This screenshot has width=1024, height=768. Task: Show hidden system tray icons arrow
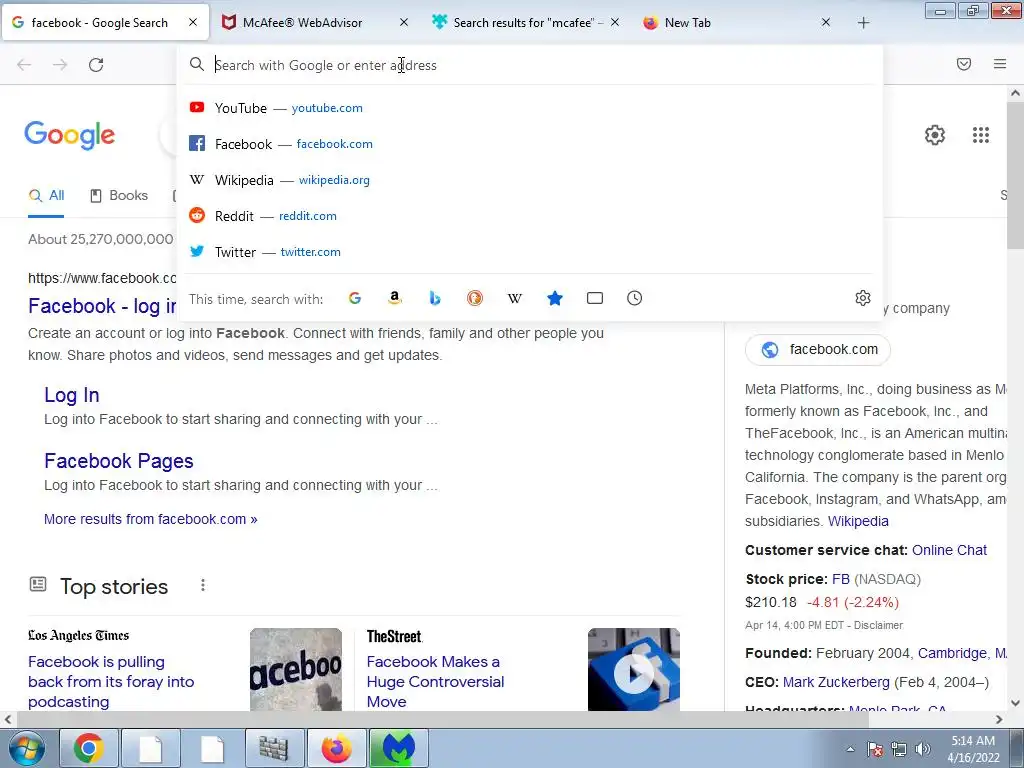(850, 749)
